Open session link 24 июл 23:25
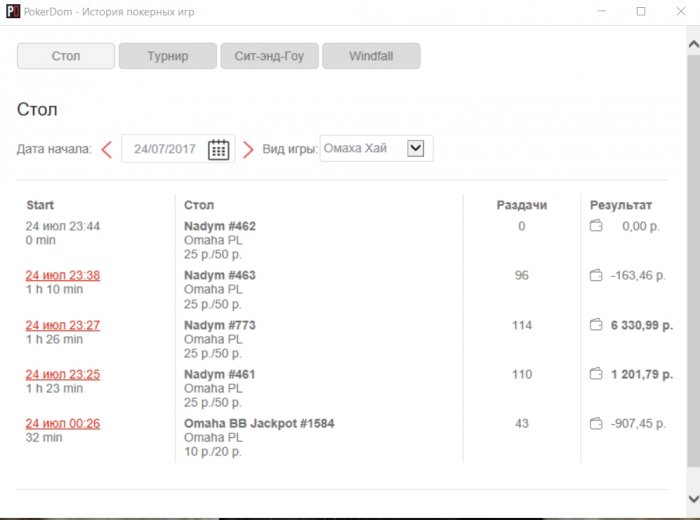The height and width of the screenshot is (520, 700). click(63, 374)
